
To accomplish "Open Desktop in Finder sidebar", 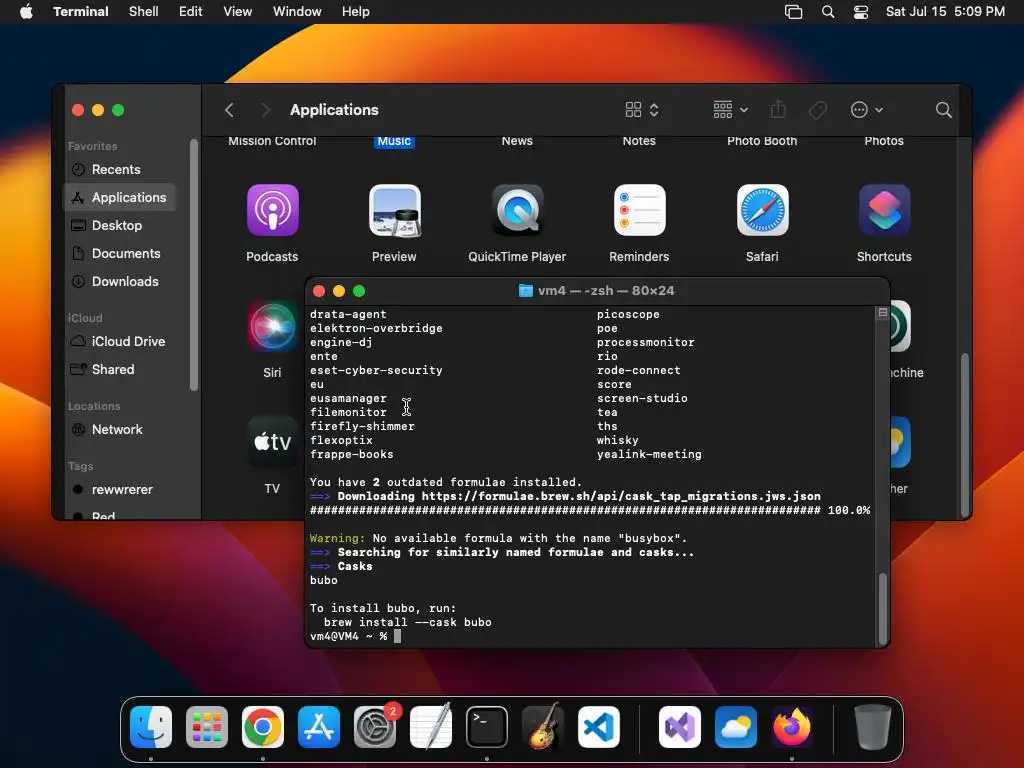I will coord(120,225).
